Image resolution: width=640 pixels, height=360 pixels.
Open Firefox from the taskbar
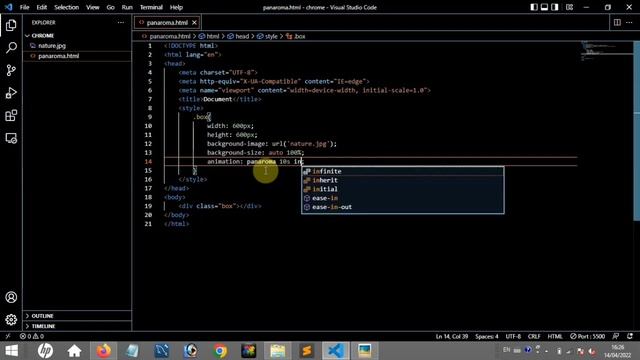[x=103, y=351]
